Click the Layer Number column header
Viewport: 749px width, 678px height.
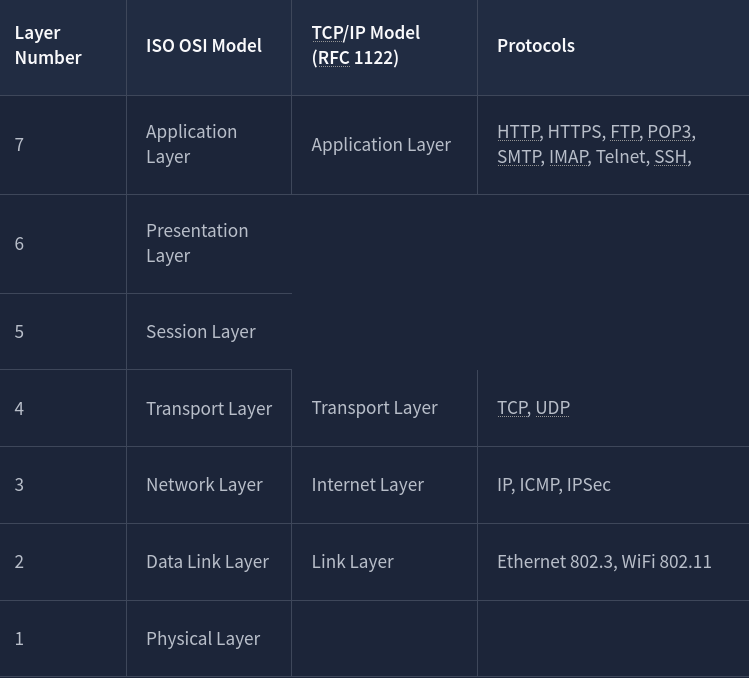click(48, 45)
